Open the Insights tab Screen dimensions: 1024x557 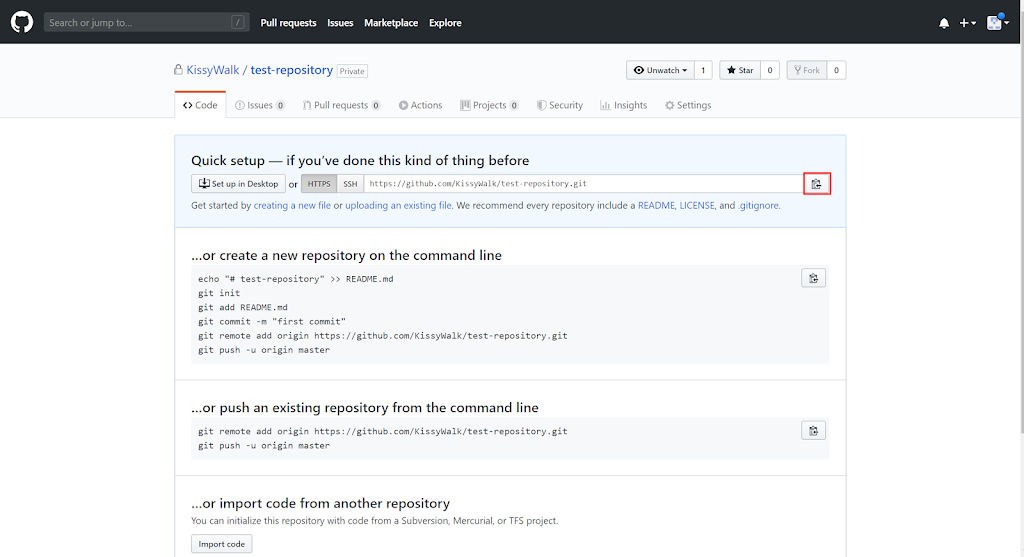pyautogui.click(x=624, y=105)
